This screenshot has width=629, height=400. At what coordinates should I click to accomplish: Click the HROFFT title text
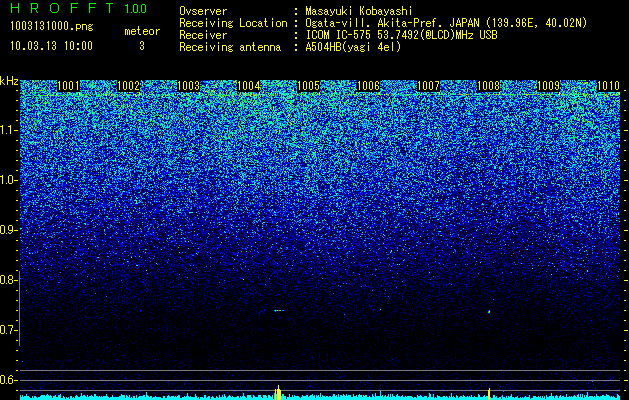[62, 8]
